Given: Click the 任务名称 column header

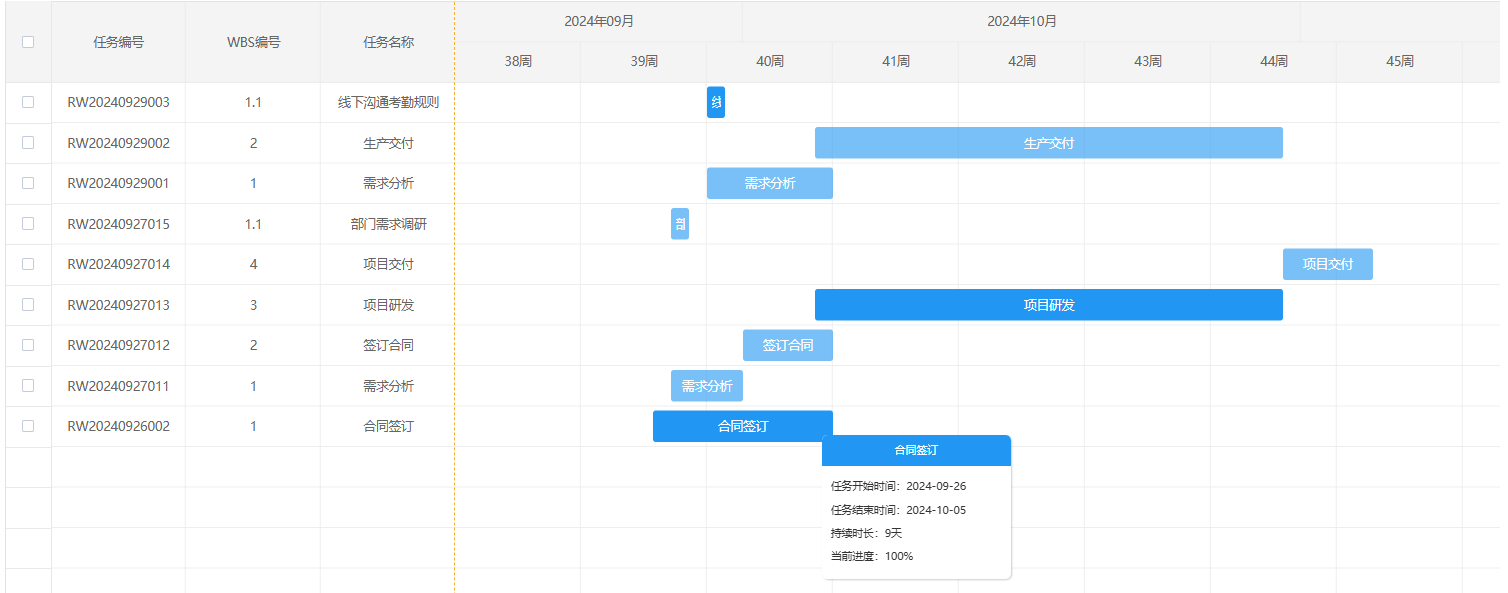Looking at the screenshot, I should 388,42.
